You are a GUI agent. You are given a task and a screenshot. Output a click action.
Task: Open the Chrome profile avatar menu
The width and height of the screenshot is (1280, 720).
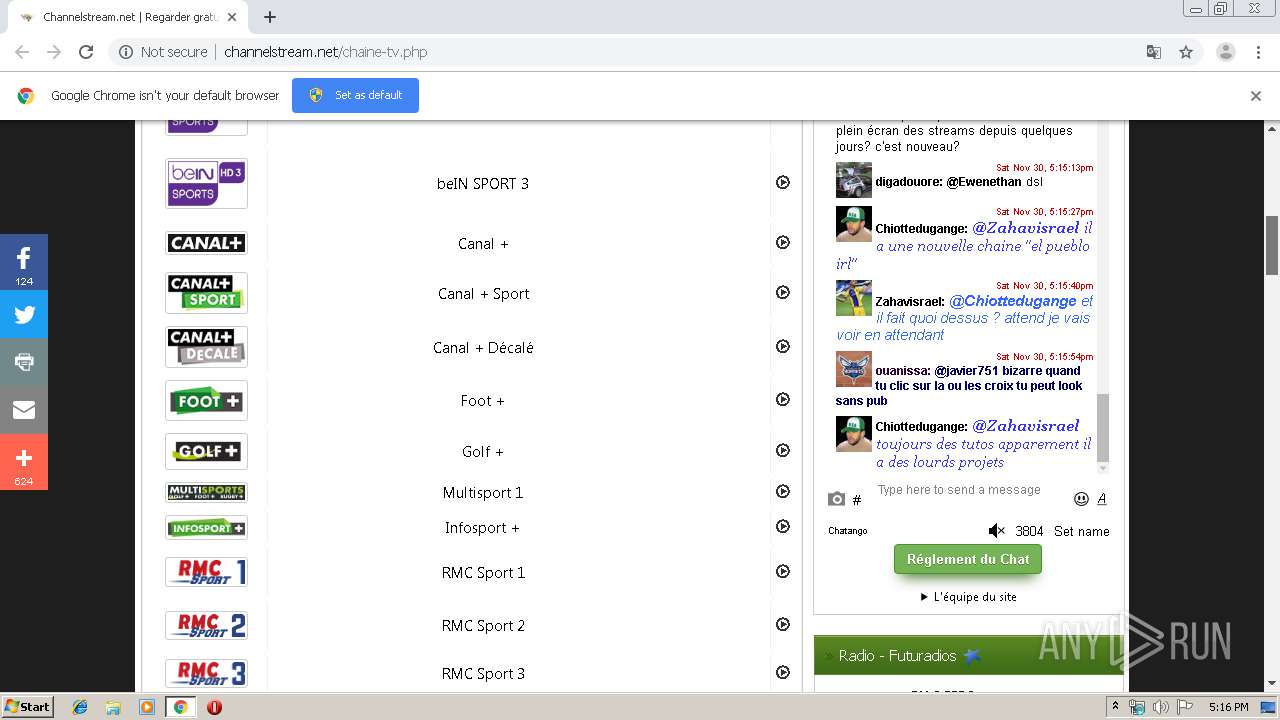[1226, 52]
